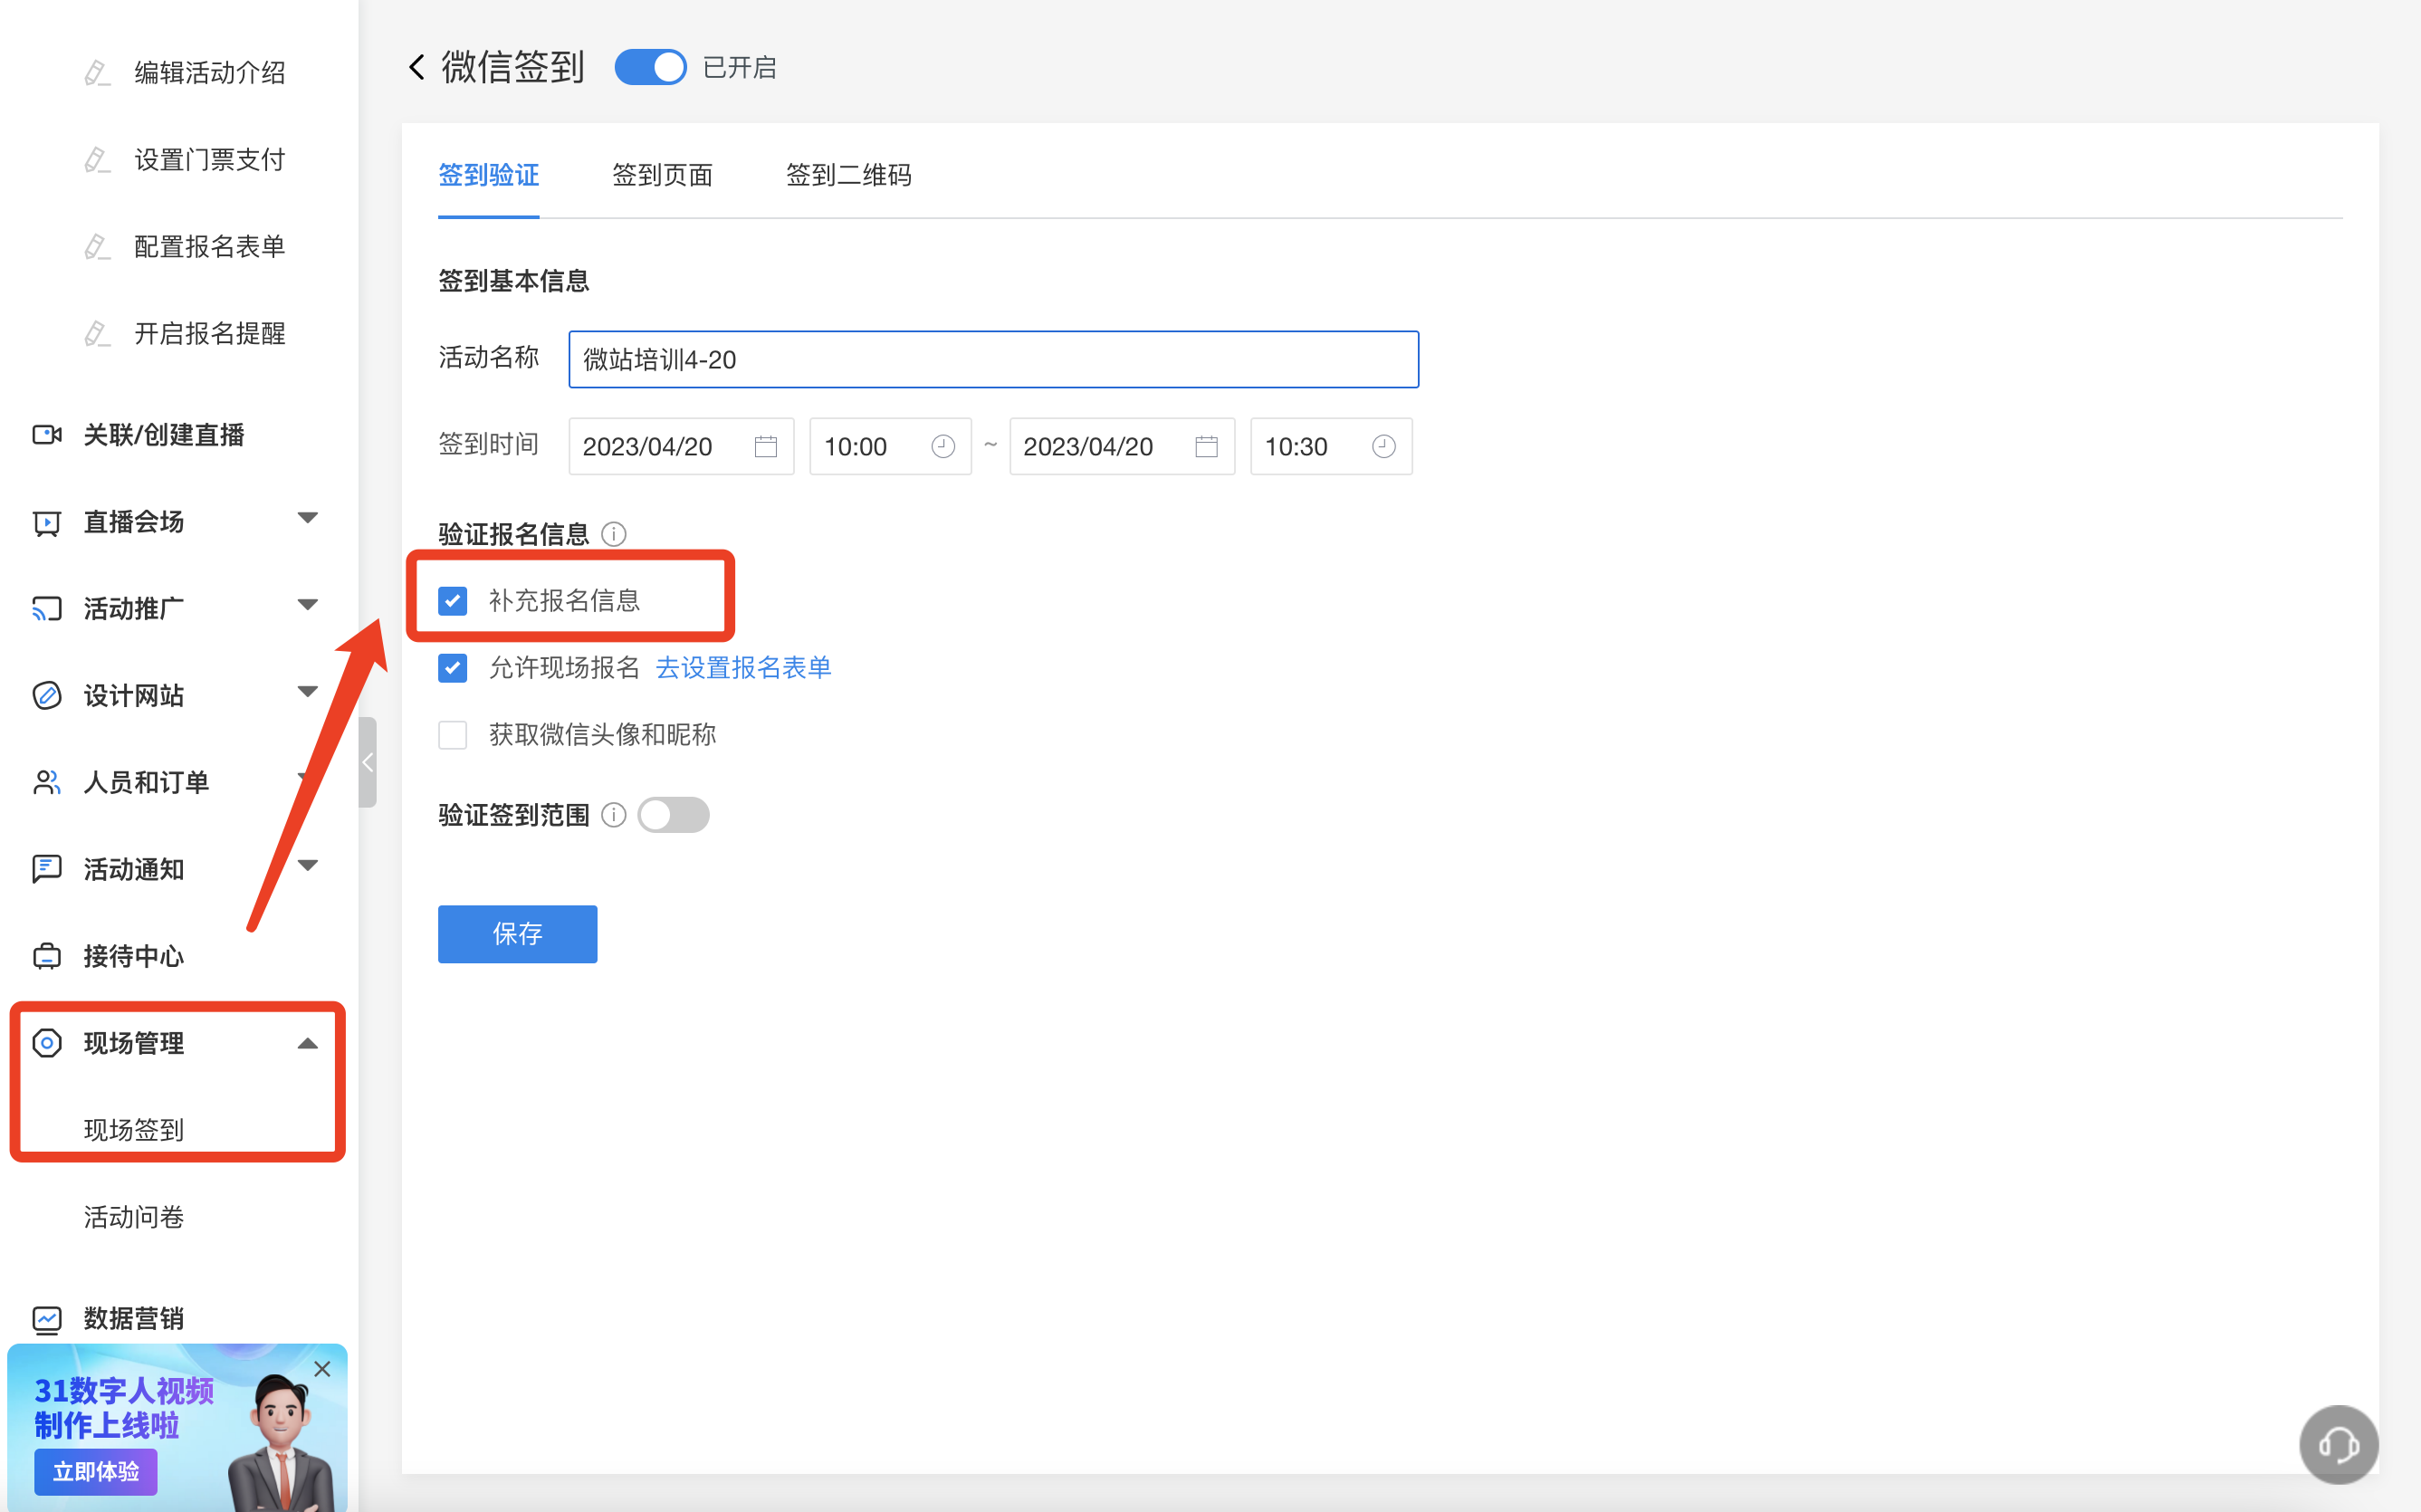Image resolution: width=2421 pixels, height=1512 pixels.
Task: Click the info icon next to 验证签到范围
Action: click(x=614, y=815)
